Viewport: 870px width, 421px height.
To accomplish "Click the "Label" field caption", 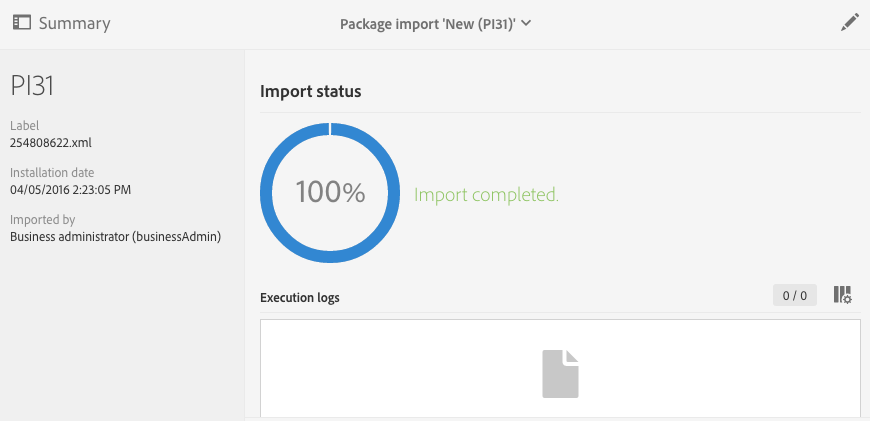I will [x=25, y=126].
